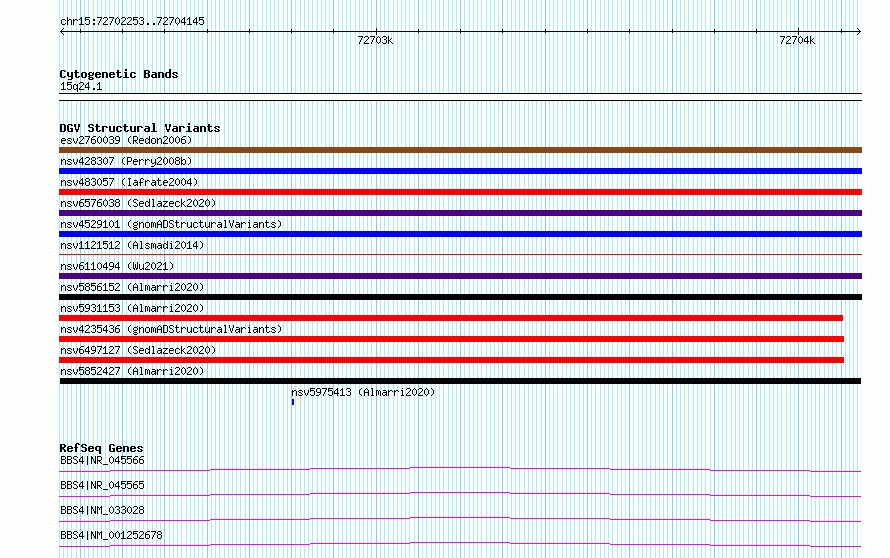This screenshot has height=558, width=890.
Task: Click the thin red nsv1121512 variant line
Action: click(x=460, y=254)
